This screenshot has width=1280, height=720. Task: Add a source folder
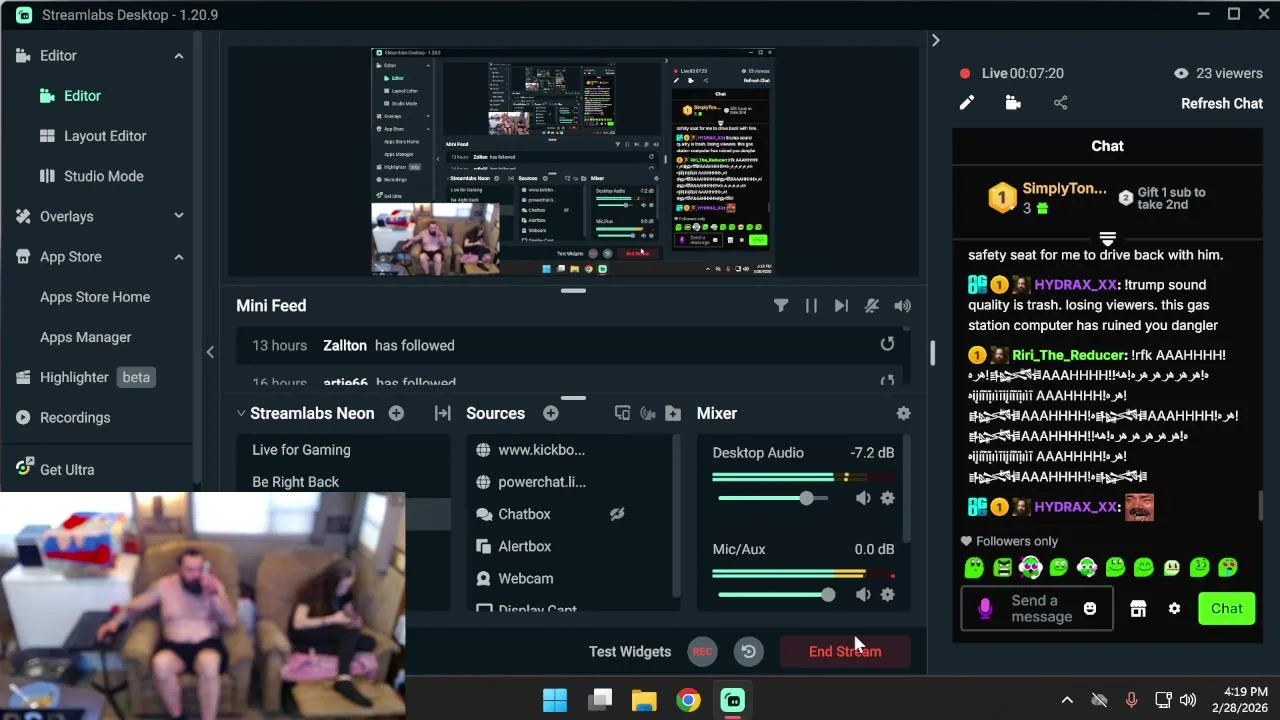coord(673,413)
